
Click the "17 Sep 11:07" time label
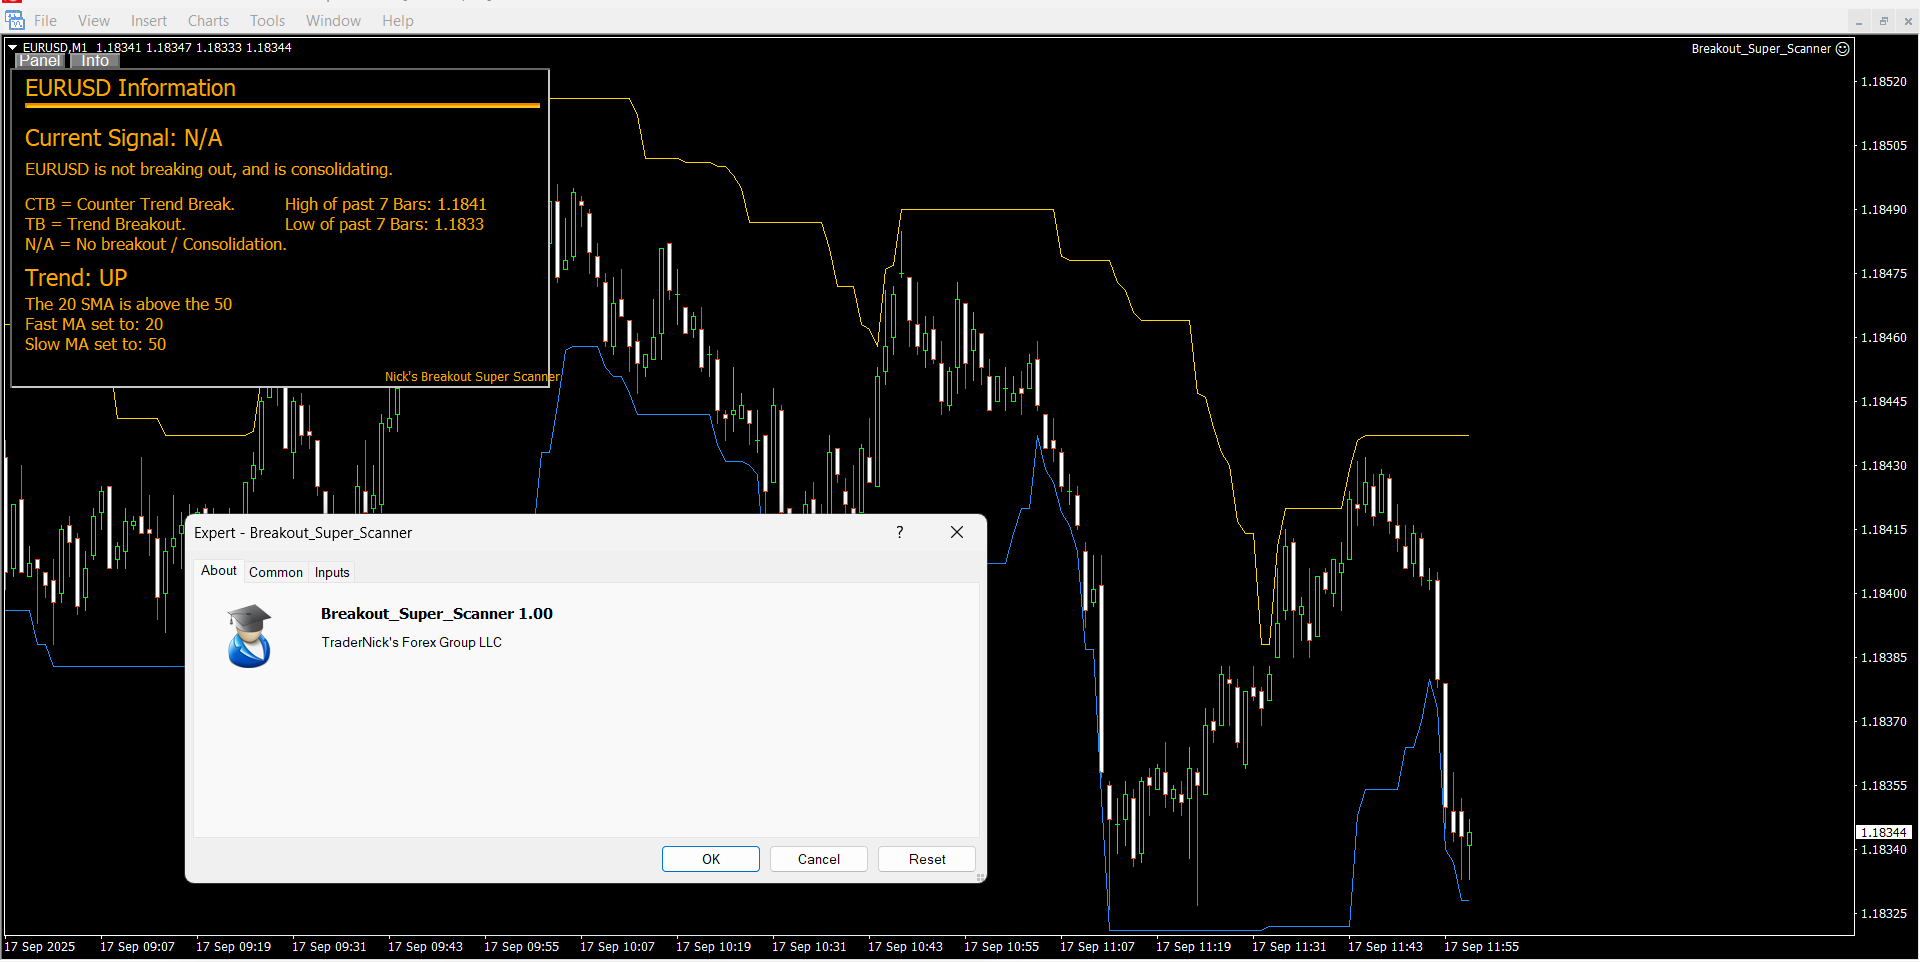pyautogui.click(x=1097, y=947)
